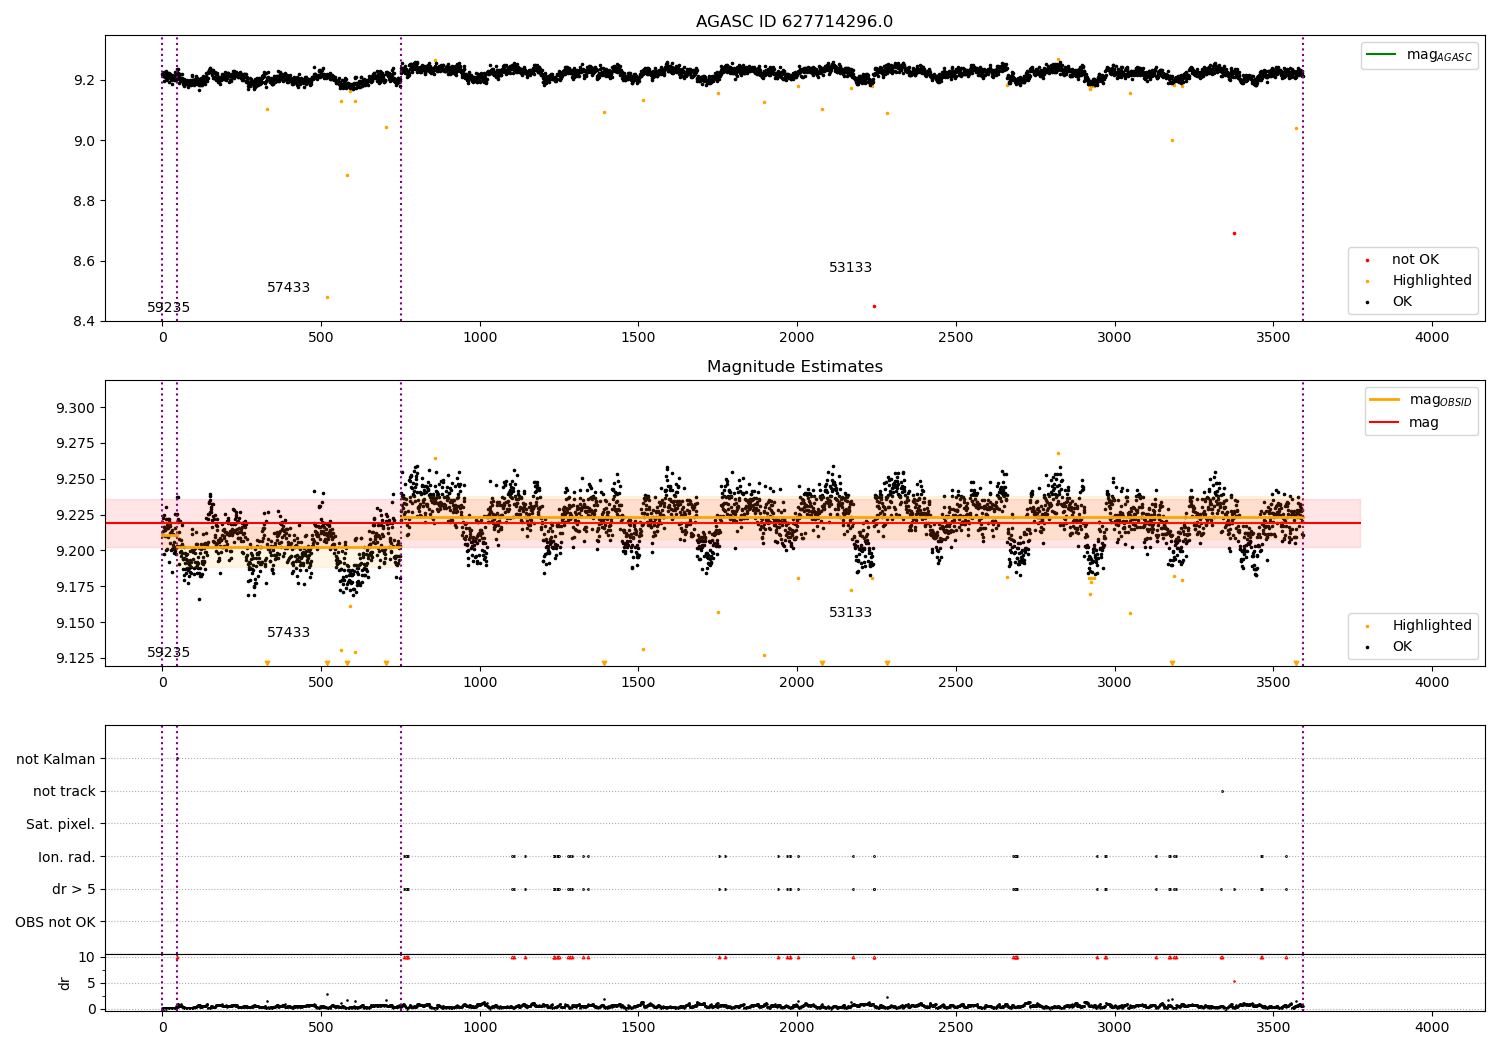Click 'OK' in the Magnitude Estimates legend
The image size is (1500, 1050).
(1402, 647)
